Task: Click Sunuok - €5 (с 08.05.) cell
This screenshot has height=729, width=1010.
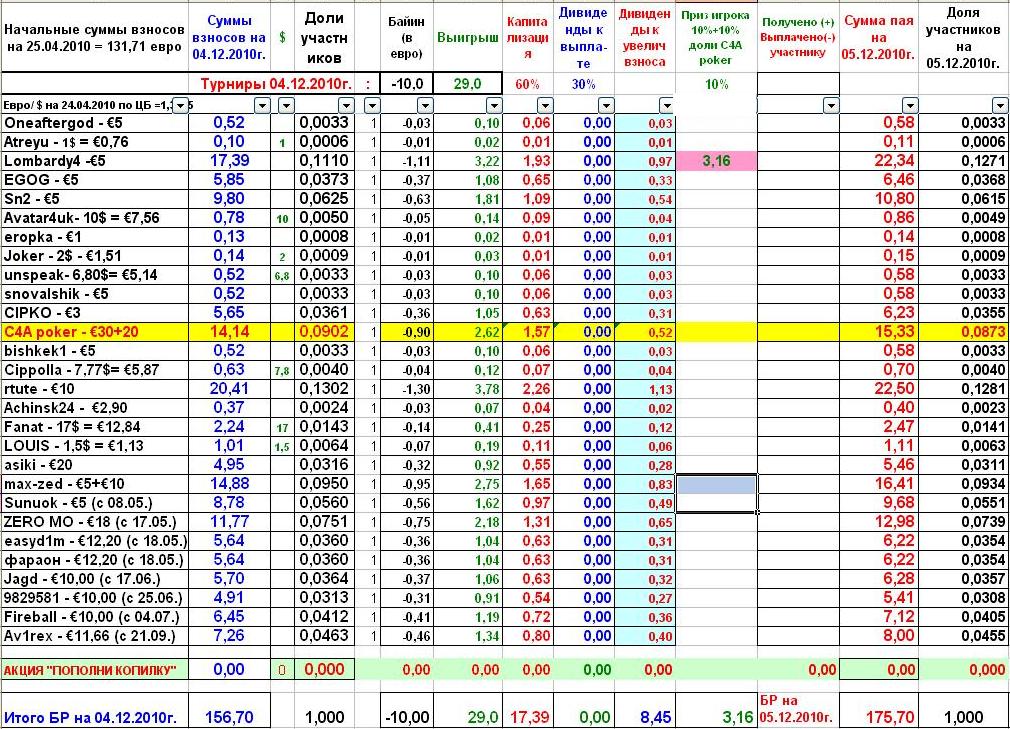Action: coord(95,503)
